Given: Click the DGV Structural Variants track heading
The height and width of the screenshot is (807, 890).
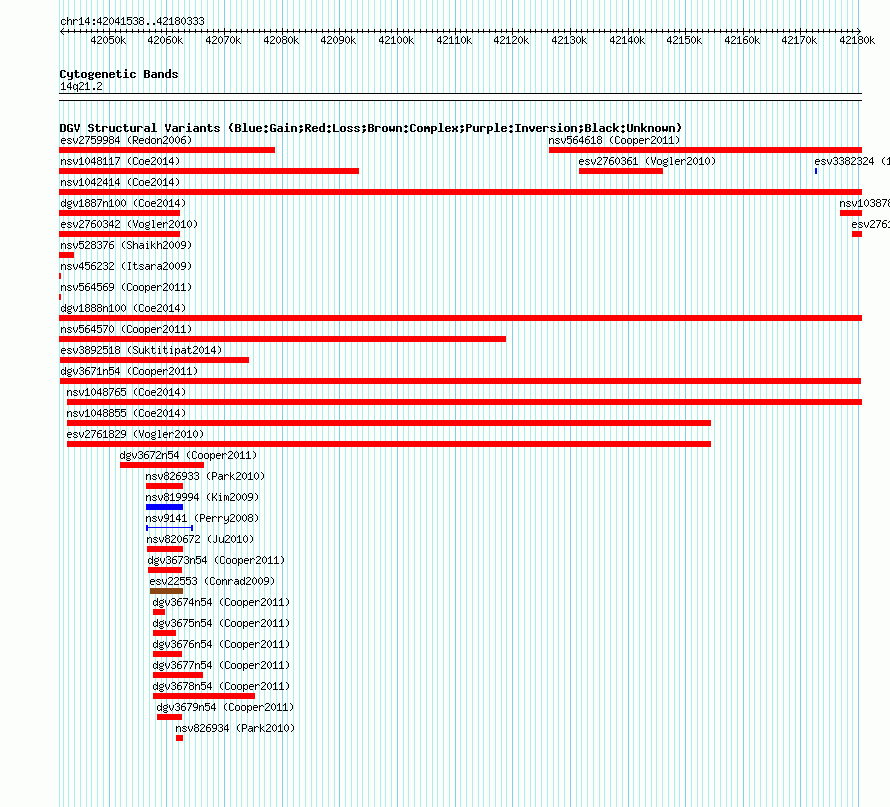Looking at the screenshot, I should [x=371, y=128].
